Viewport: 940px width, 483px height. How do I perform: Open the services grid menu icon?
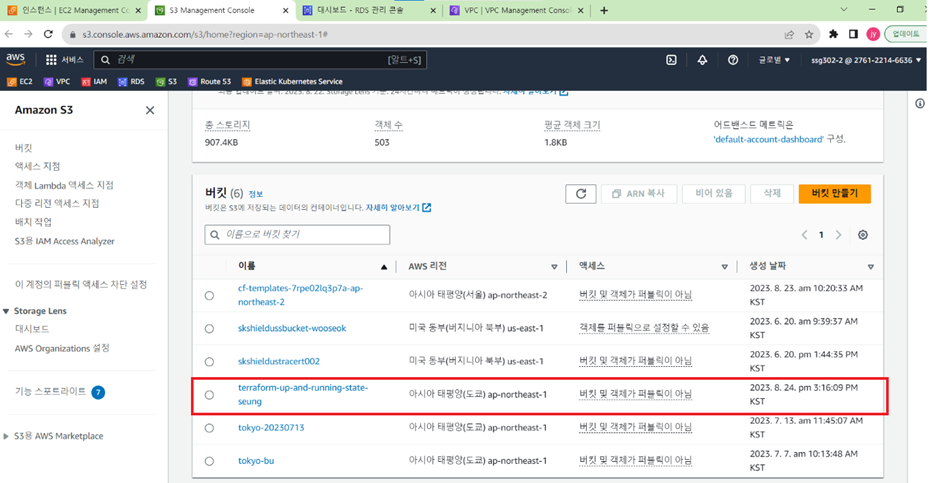[51, 60]
